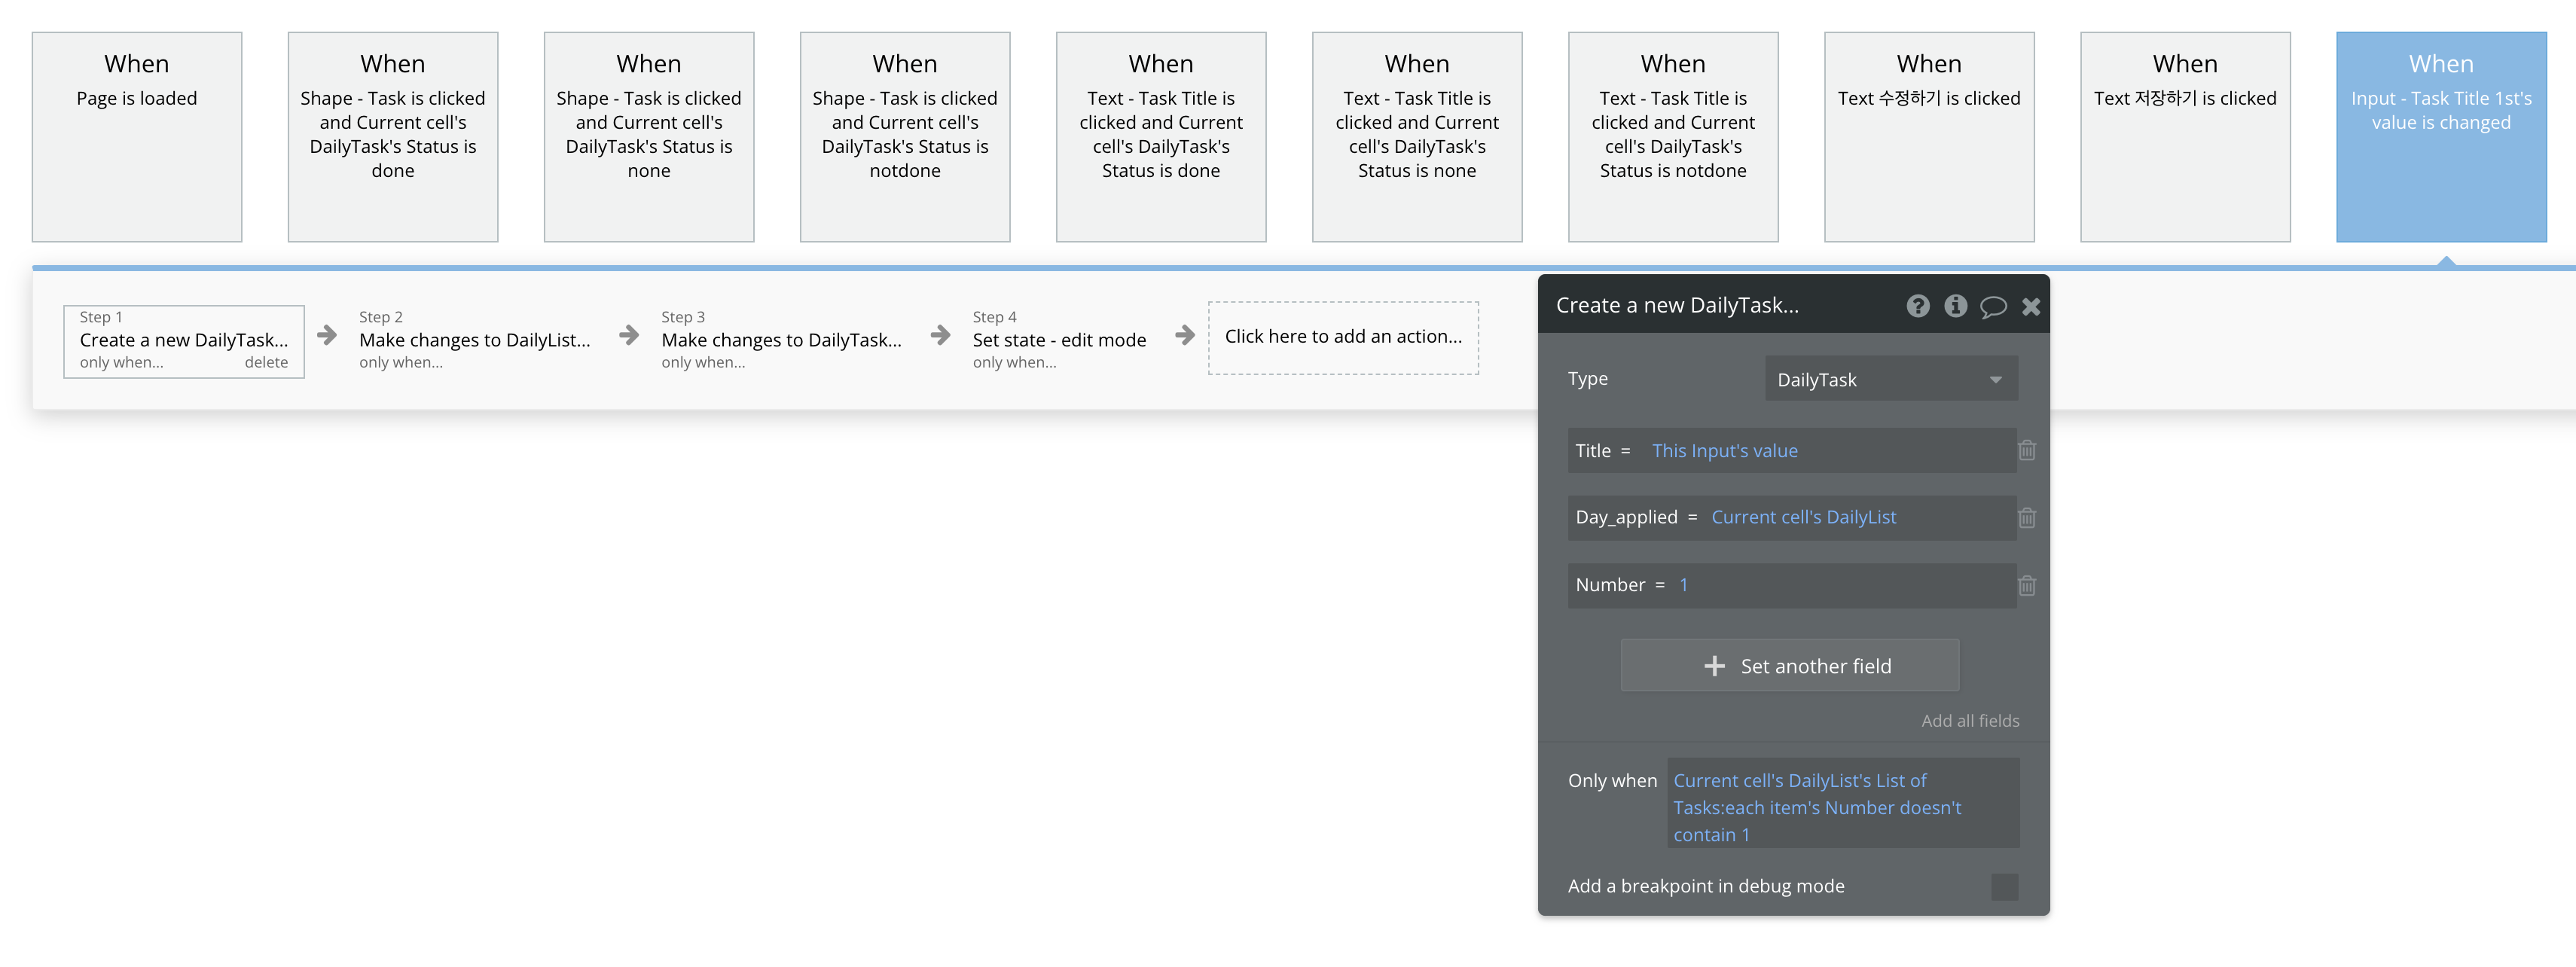Viewport: 2576px width, 967px height.
Task: Edit Current cell's DailyList expression
Action: point(1803,517)
